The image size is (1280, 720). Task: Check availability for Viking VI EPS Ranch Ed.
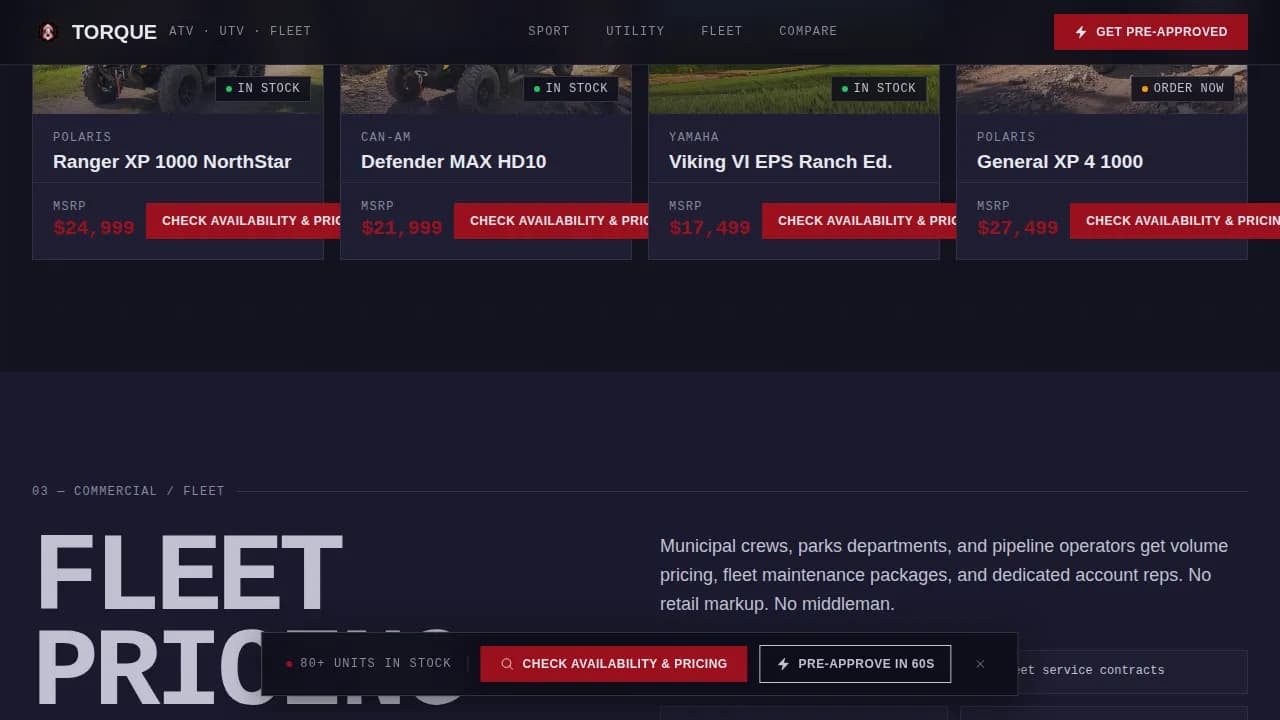click(x=860, y=220)
